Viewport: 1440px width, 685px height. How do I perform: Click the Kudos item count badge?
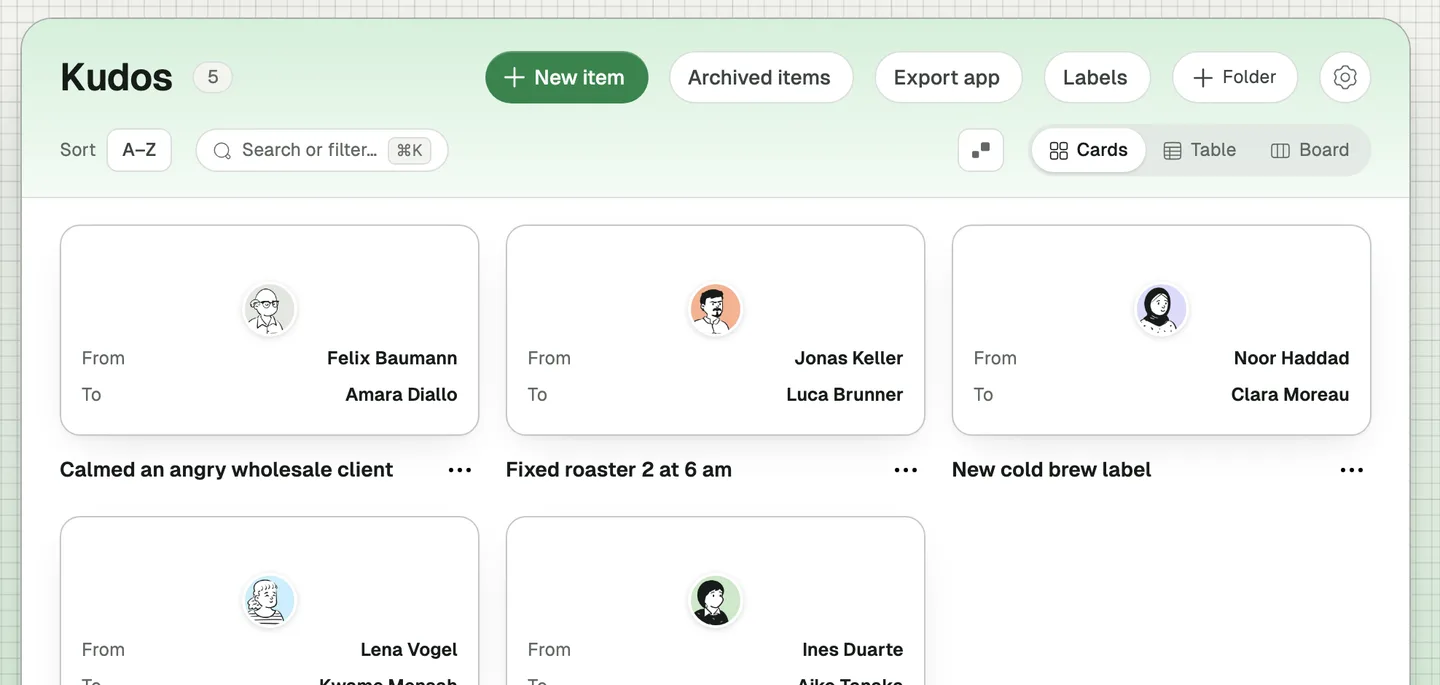(213, 77)
